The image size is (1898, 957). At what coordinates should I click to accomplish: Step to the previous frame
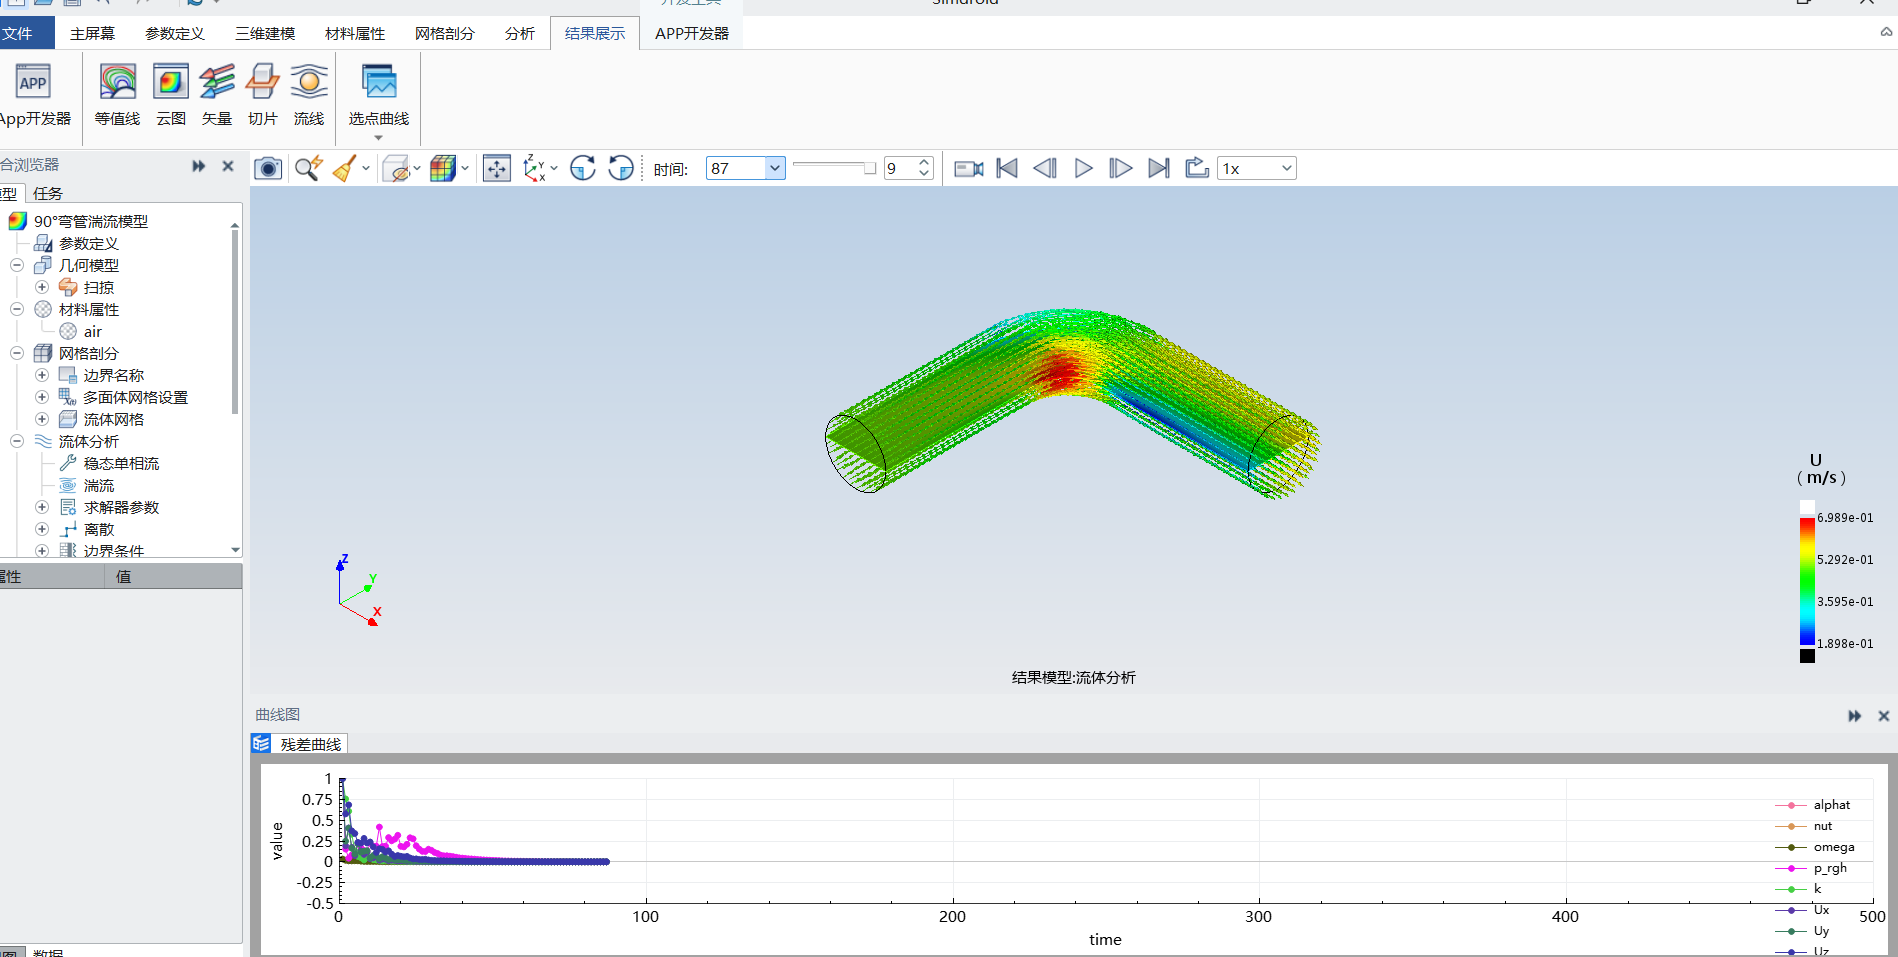click(x=1045, y=168)
